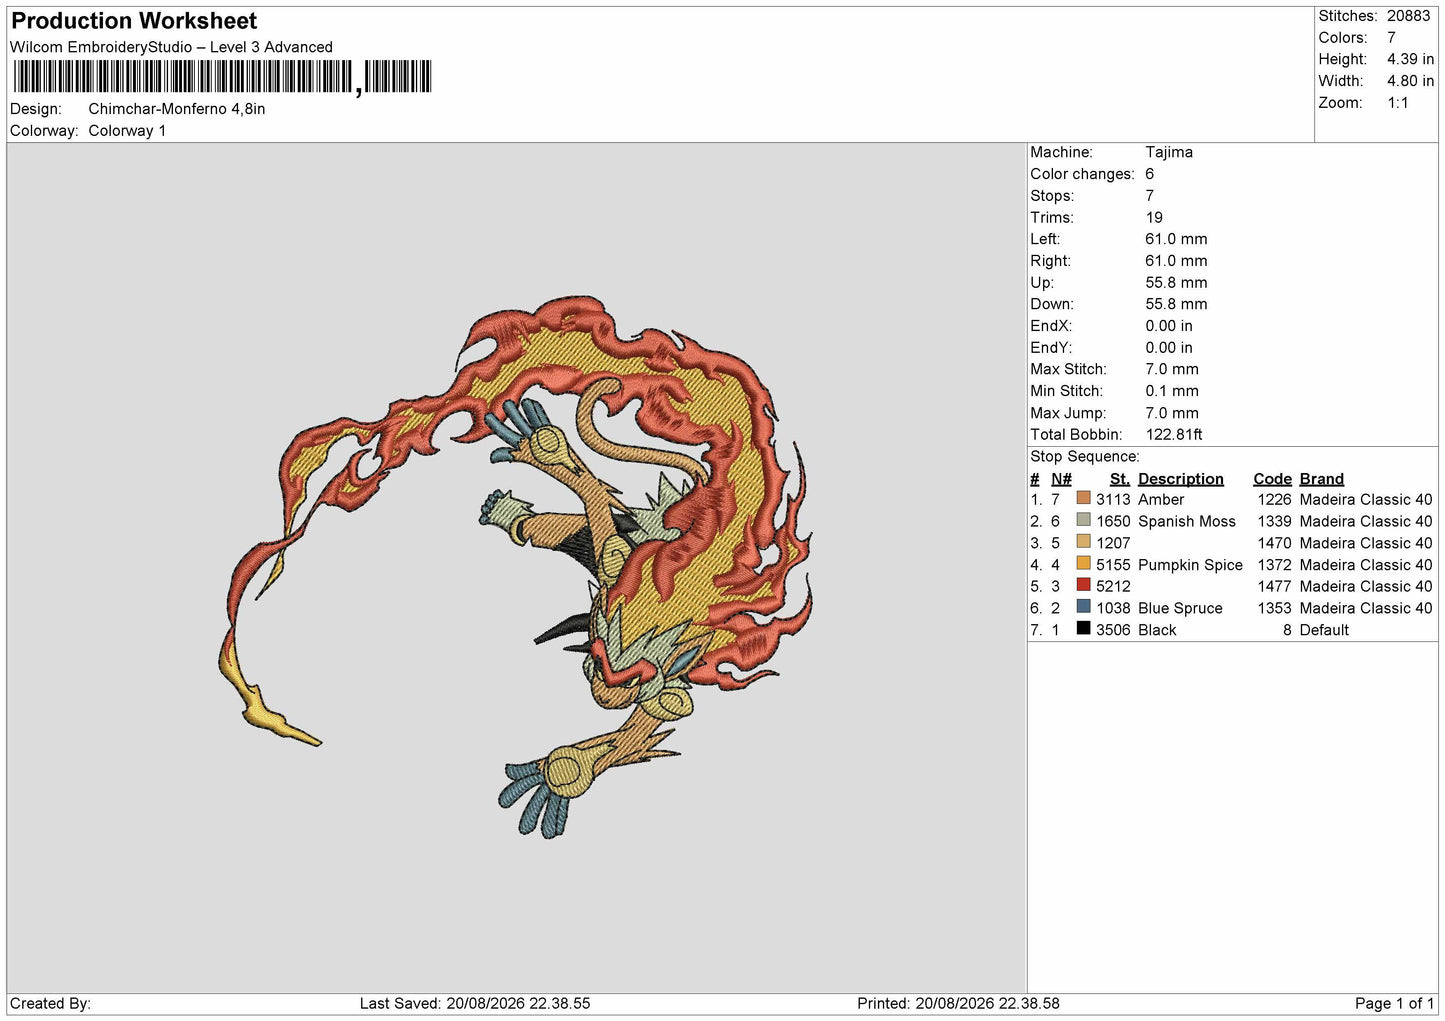Click the 1207 thread color swatch
This screenshot has width=1445, height=1021.
pyautogui.click(x=1083, y=542)
